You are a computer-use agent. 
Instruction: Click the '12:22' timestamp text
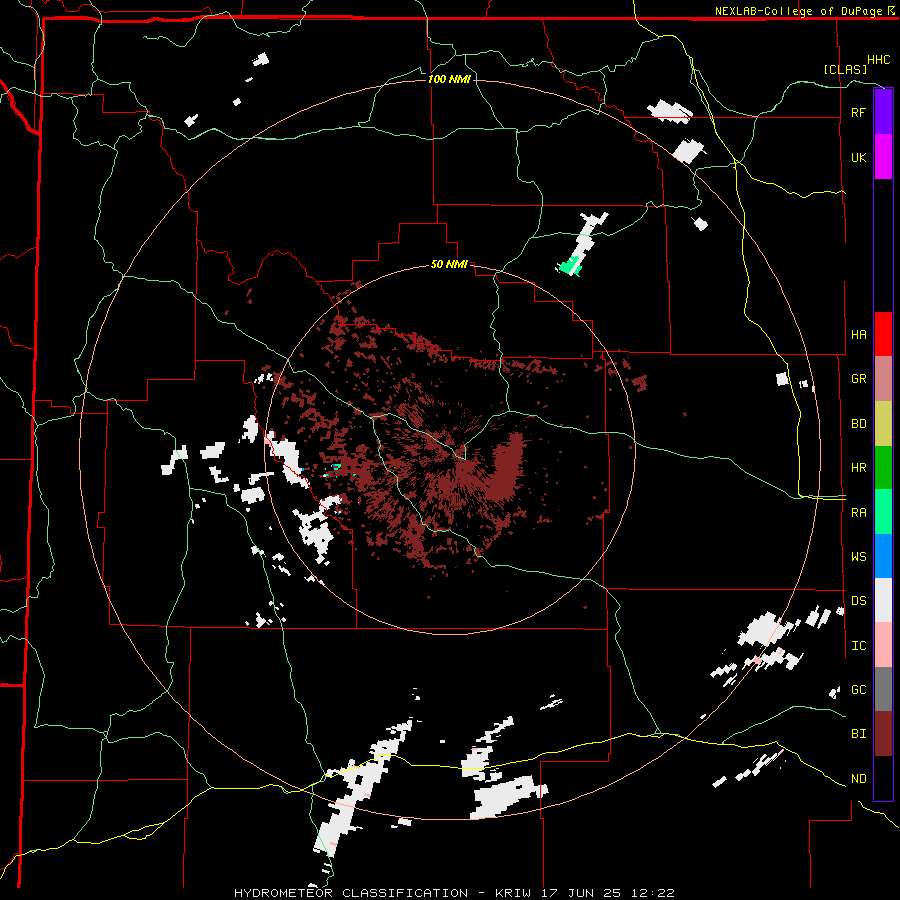pos(652,893)
